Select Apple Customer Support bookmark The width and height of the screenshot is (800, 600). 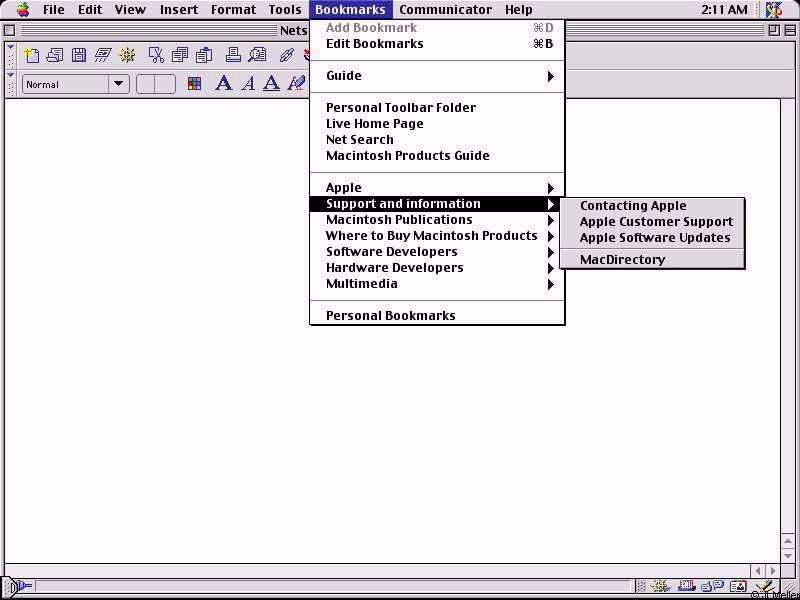(652, 222)
